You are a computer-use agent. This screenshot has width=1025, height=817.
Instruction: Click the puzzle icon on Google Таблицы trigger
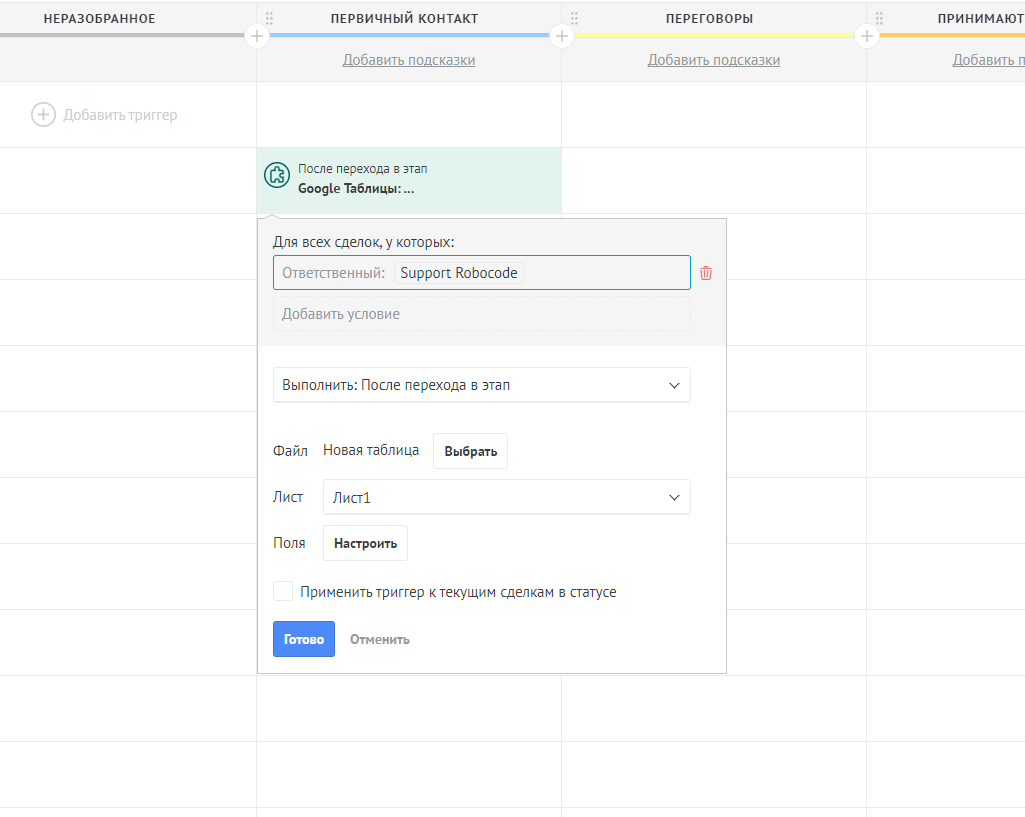277,175
